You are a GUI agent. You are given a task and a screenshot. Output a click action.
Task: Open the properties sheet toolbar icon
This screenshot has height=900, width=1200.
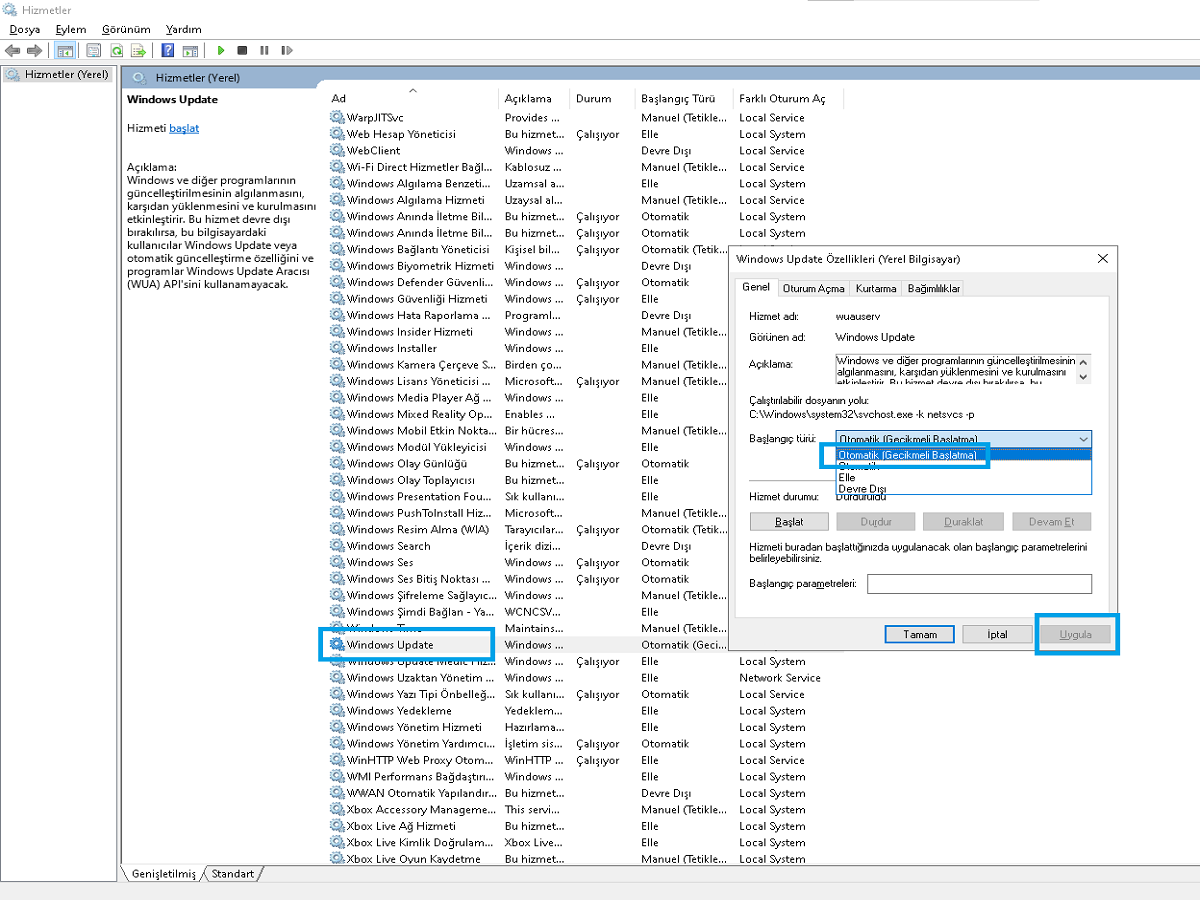(x=92, y=50)
